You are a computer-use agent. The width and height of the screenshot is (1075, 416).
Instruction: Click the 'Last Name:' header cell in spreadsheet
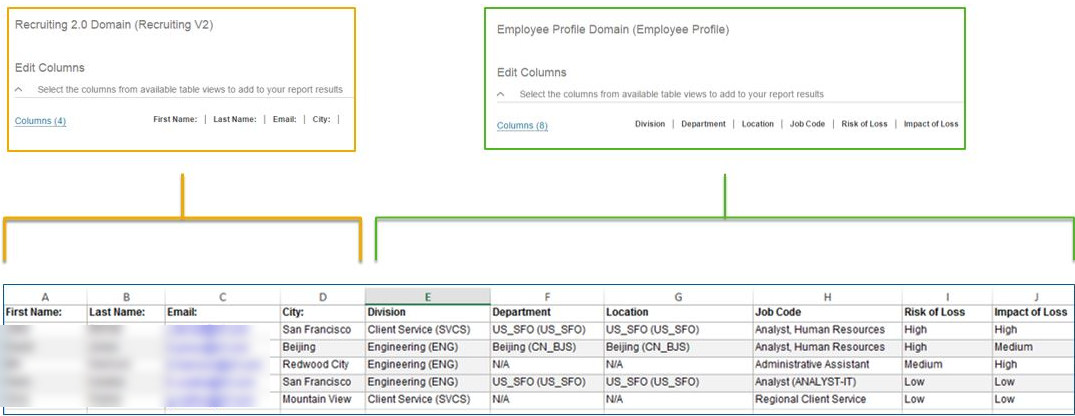tap(126, 313)
